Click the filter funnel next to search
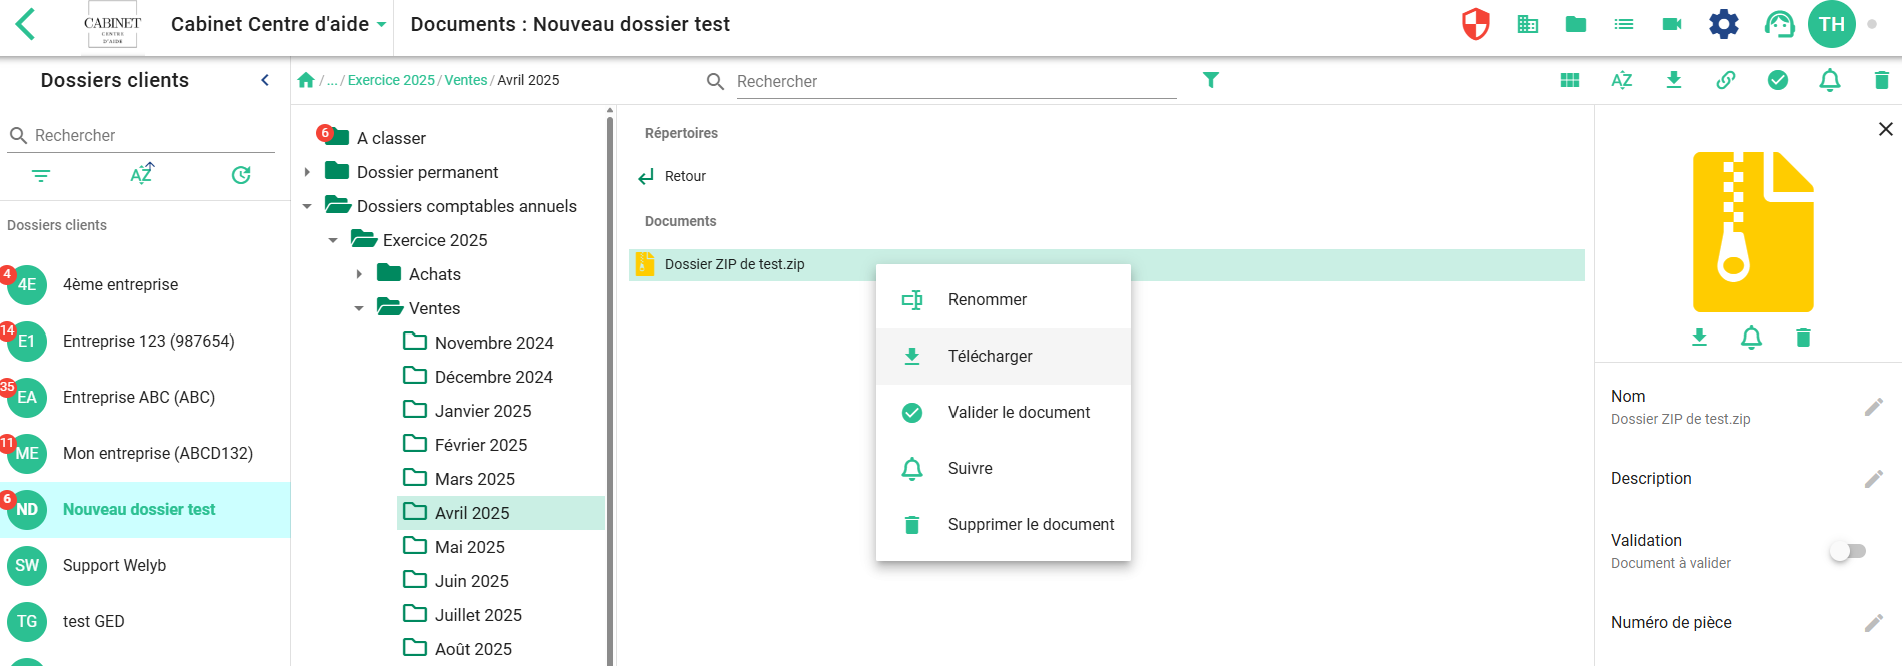 pos(1211,80)
